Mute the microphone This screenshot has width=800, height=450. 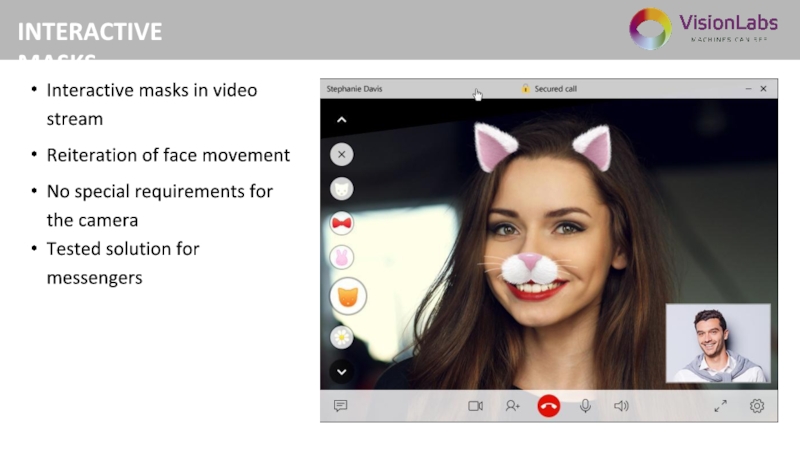pos(585,406)
